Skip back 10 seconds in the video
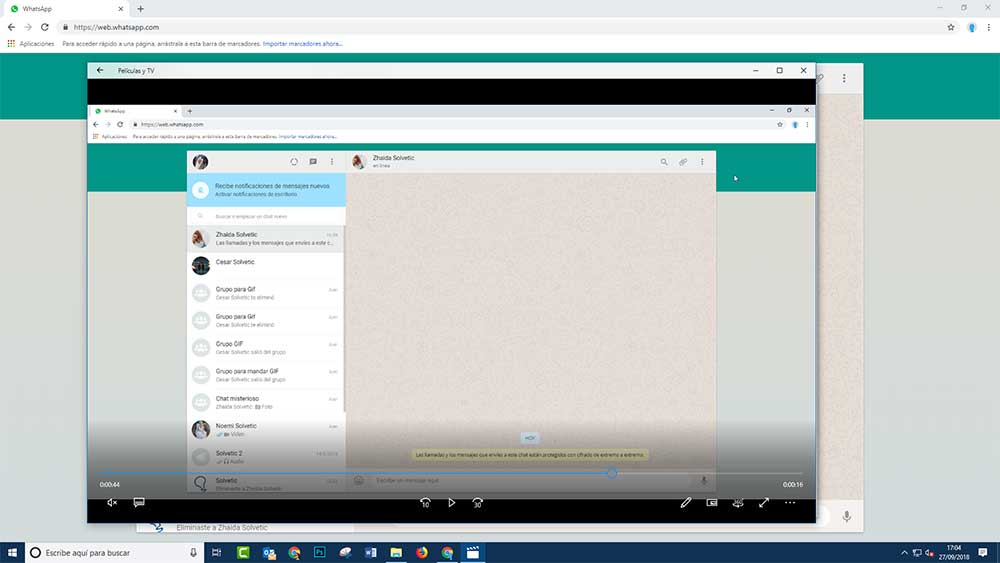This screenshot has width=1000, height=563. (425, 502)
